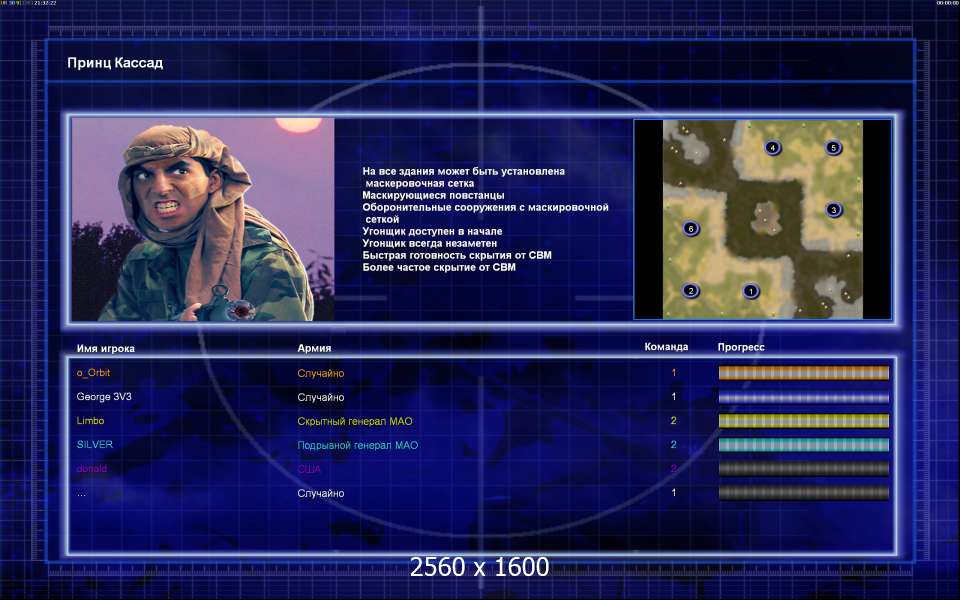960x600 pixels.
Task: Click the SILVER loading progress bar
Action: (x=803, y=445)
